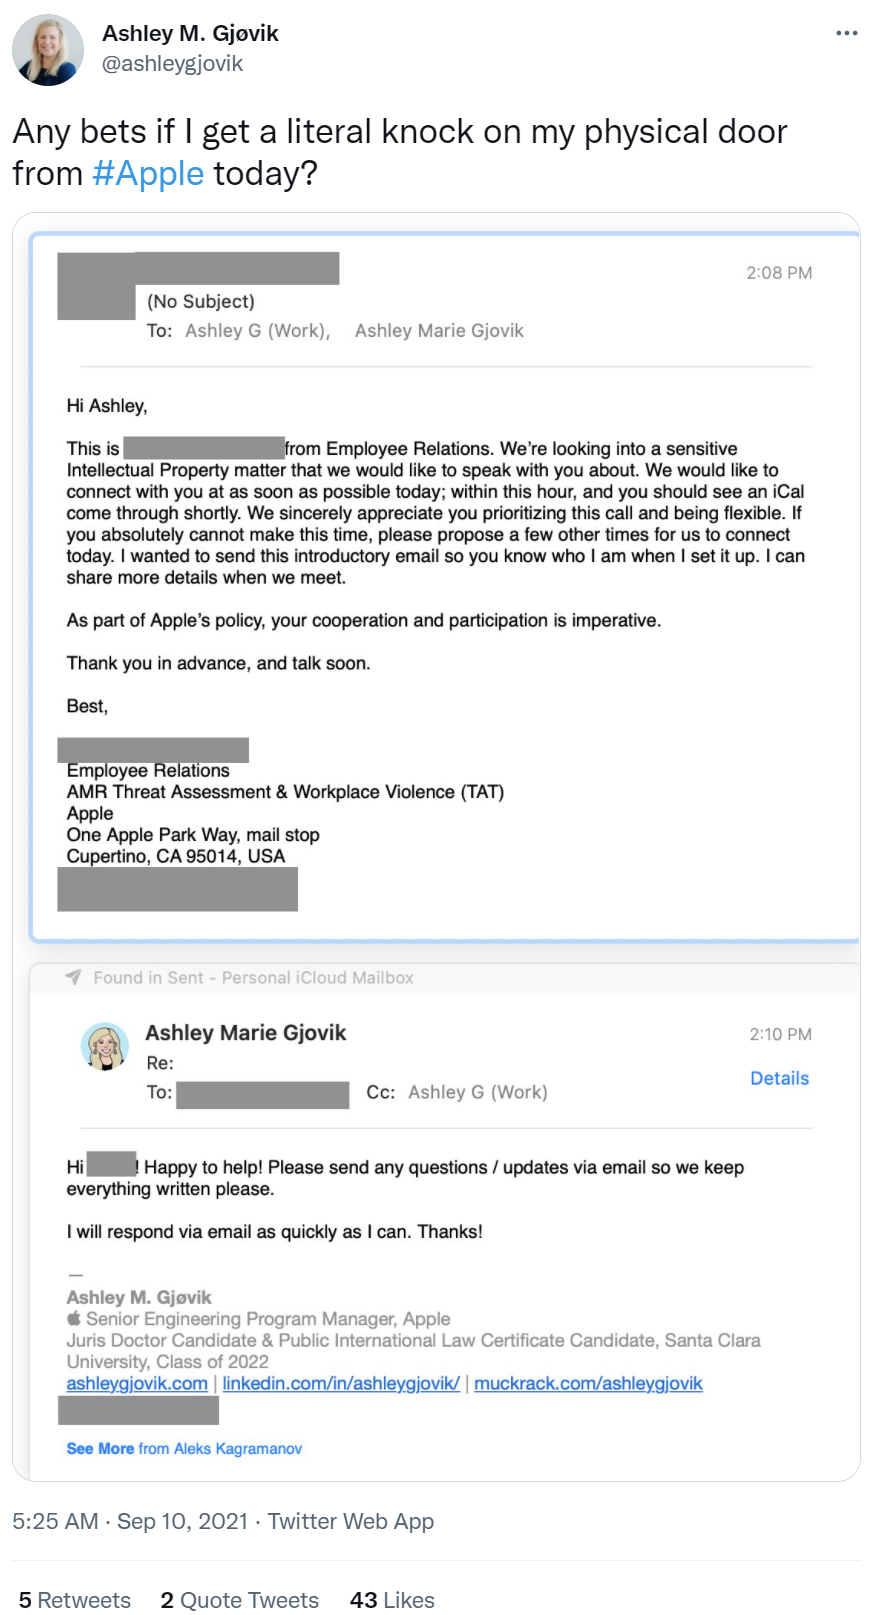Viewport: 871px width, 1615px height.
Task: Click Ashley's round profile photo
Action: 47,50
